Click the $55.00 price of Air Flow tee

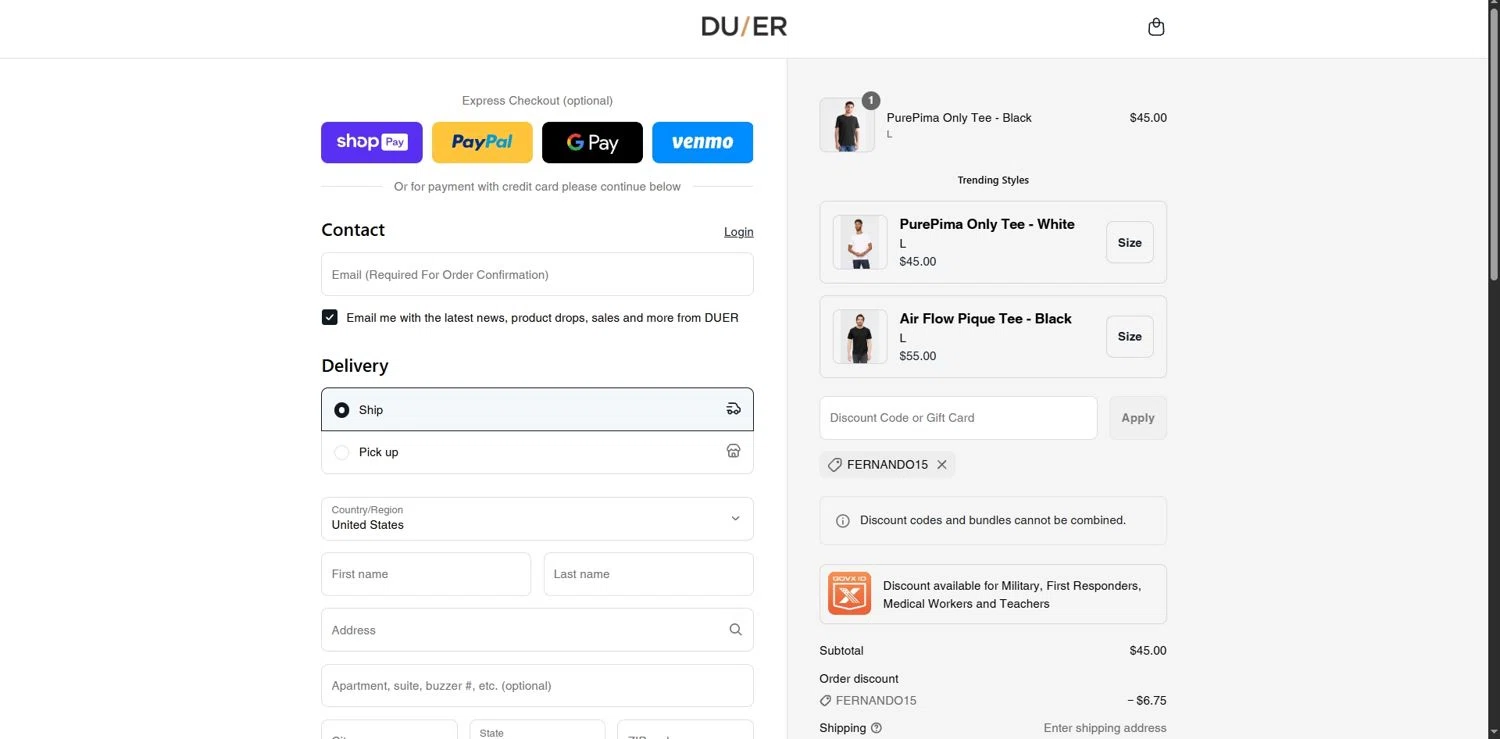pos(918,356)
